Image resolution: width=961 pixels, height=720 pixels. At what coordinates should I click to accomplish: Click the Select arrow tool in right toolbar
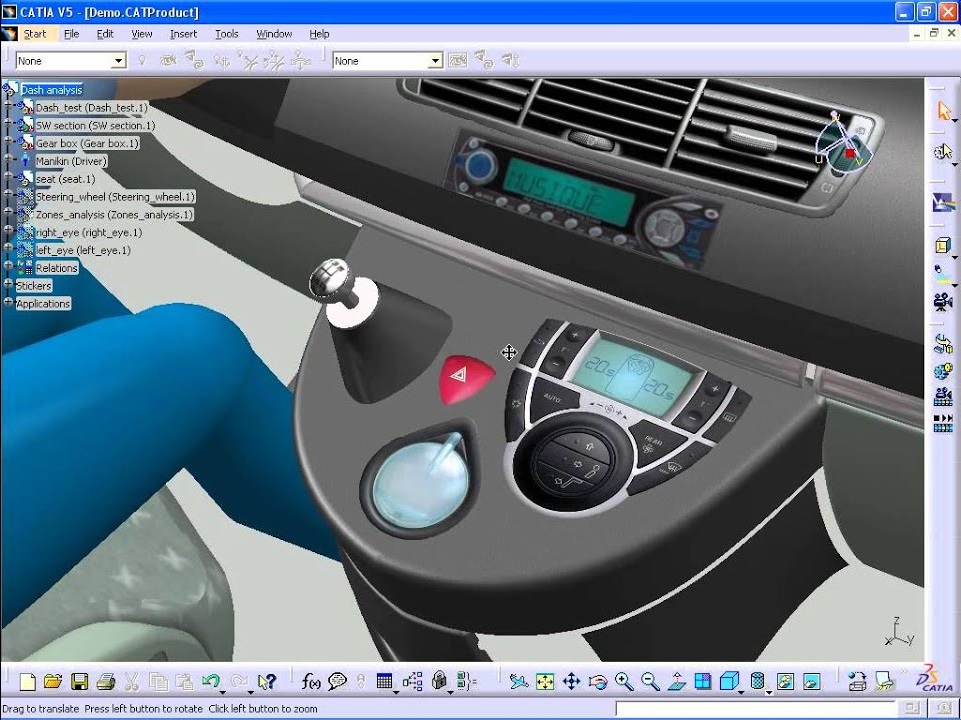942,111
